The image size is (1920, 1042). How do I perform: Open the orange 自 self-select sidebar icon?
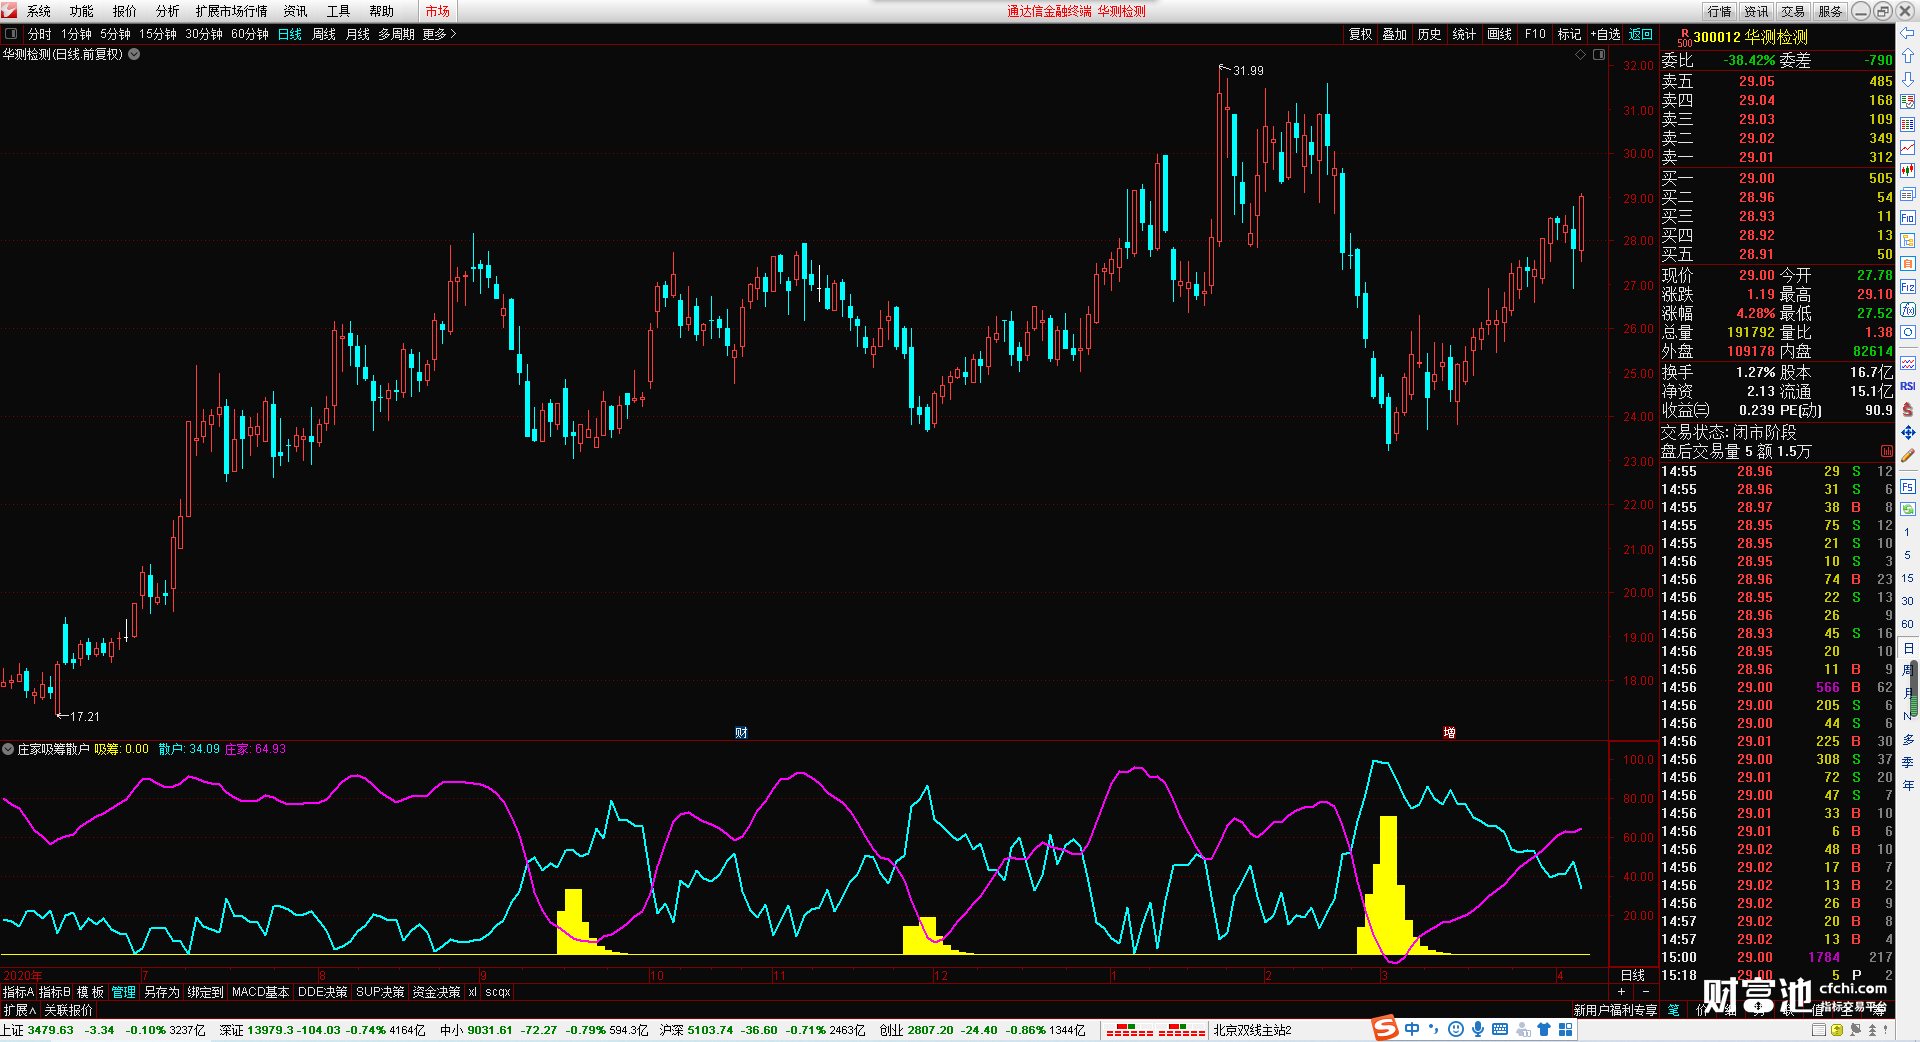pyautogui.click(x=1908, y=263)
